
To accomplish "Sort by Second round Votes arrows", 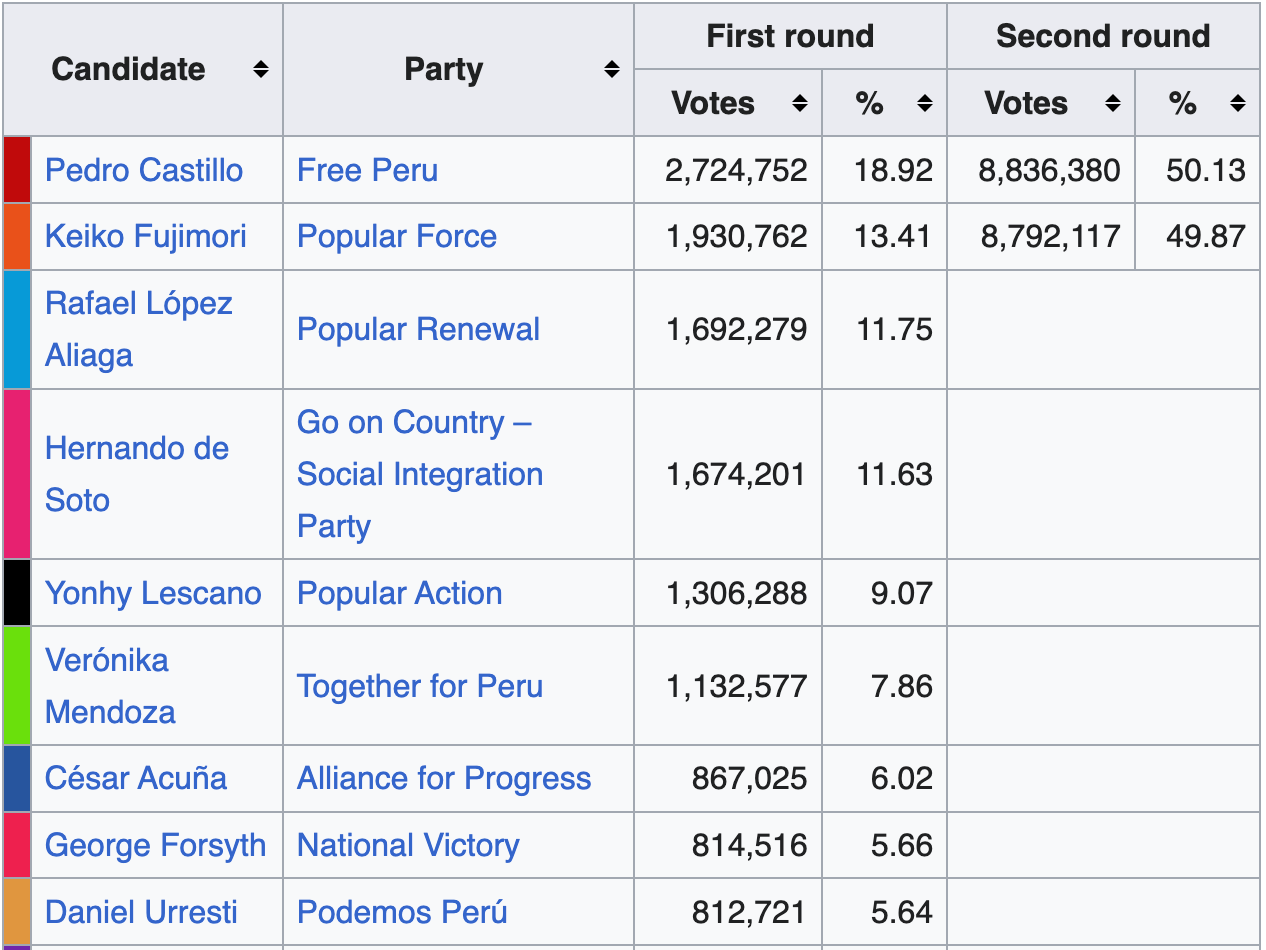I will [1112, 103].
